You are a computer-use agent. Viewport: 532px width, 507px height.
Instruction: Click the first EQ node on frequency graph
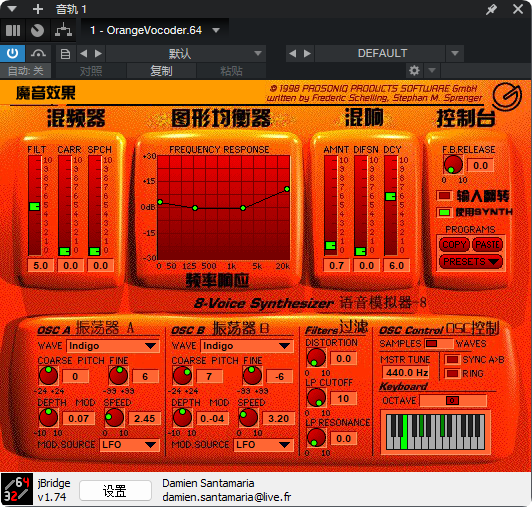160,202
